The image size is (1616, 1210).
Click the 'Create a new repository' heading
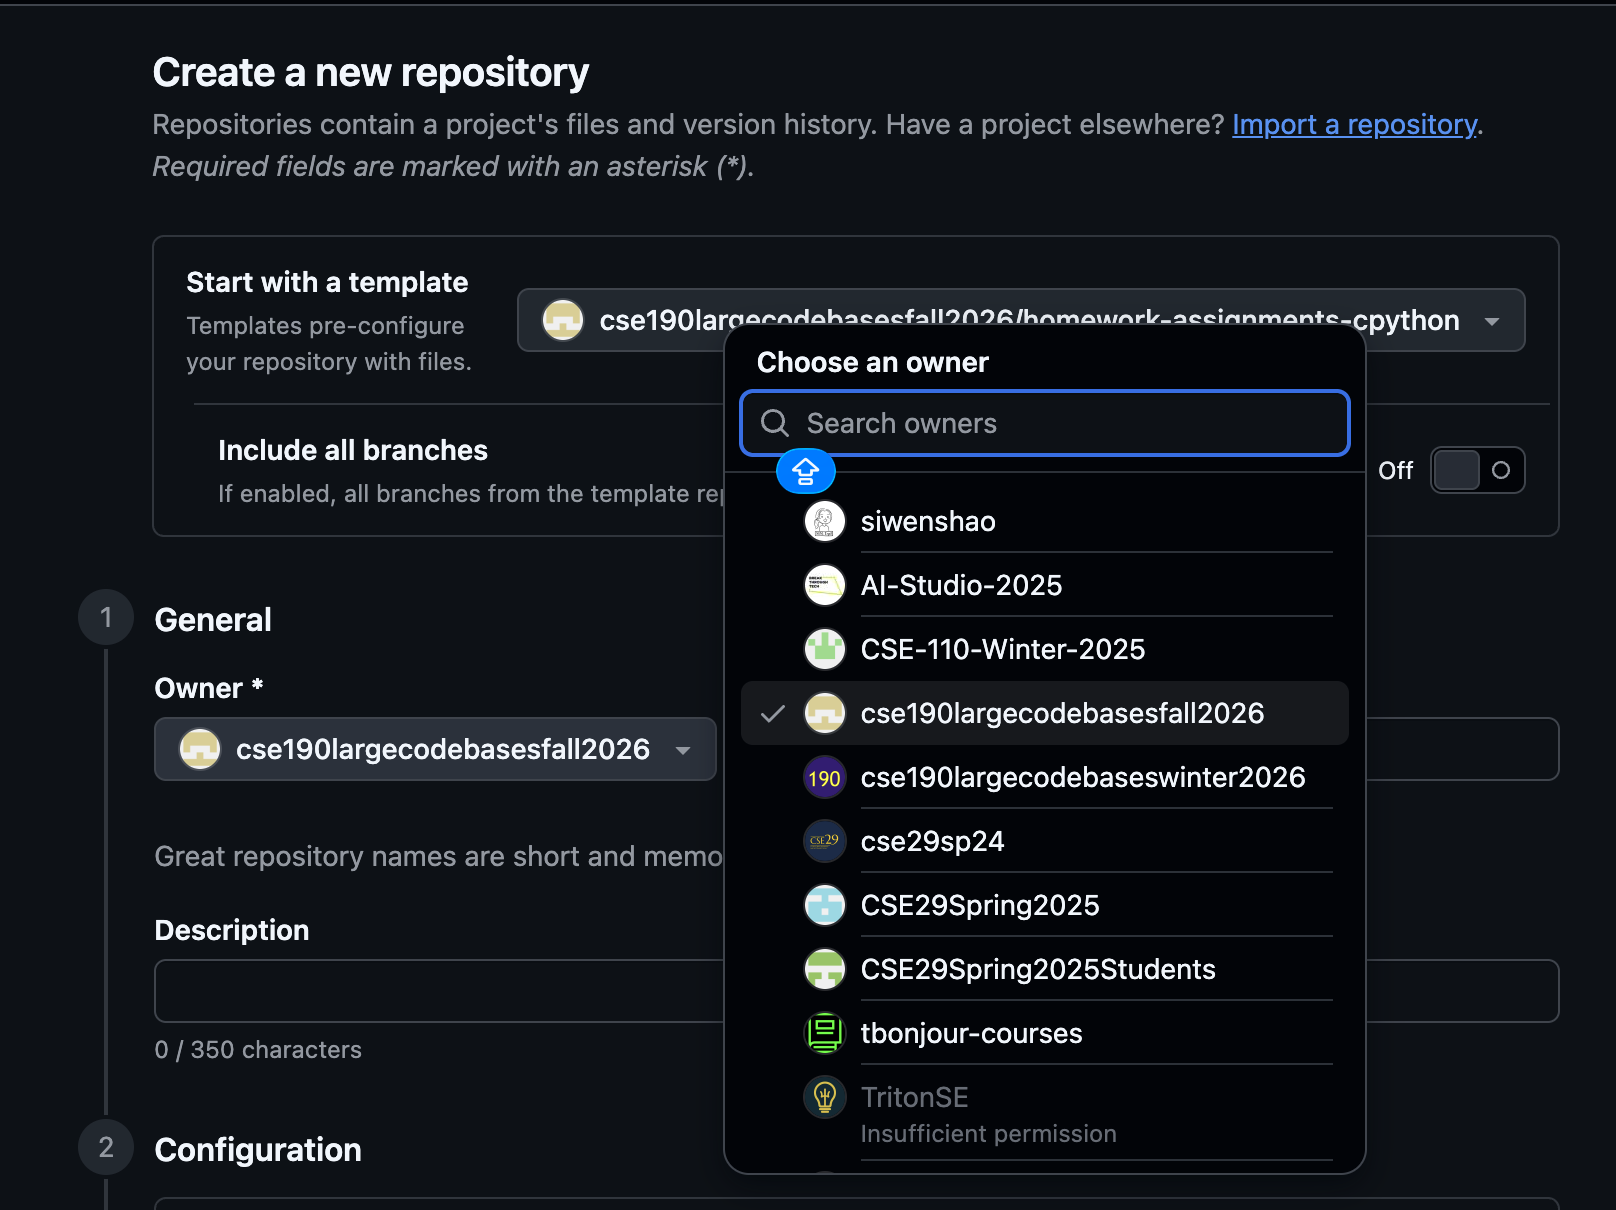[371, 73]
